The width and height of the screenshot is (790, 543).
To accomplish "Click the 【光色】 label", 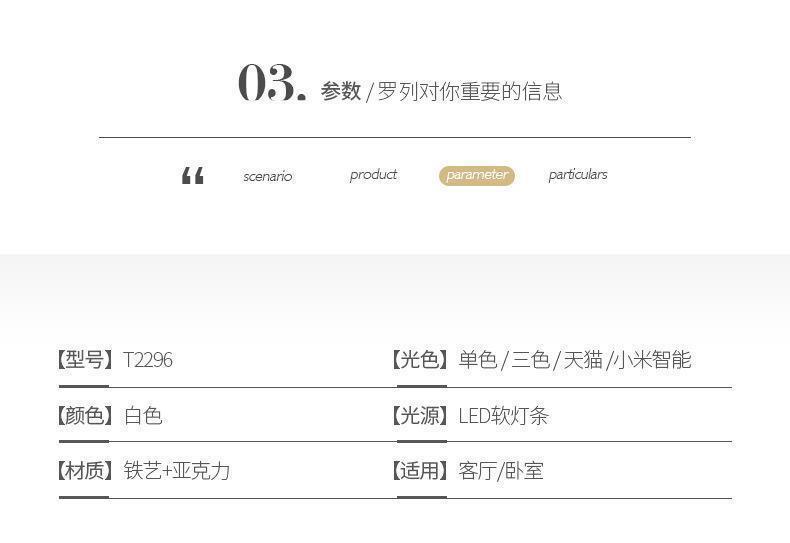I will click(x=420, y=360).
